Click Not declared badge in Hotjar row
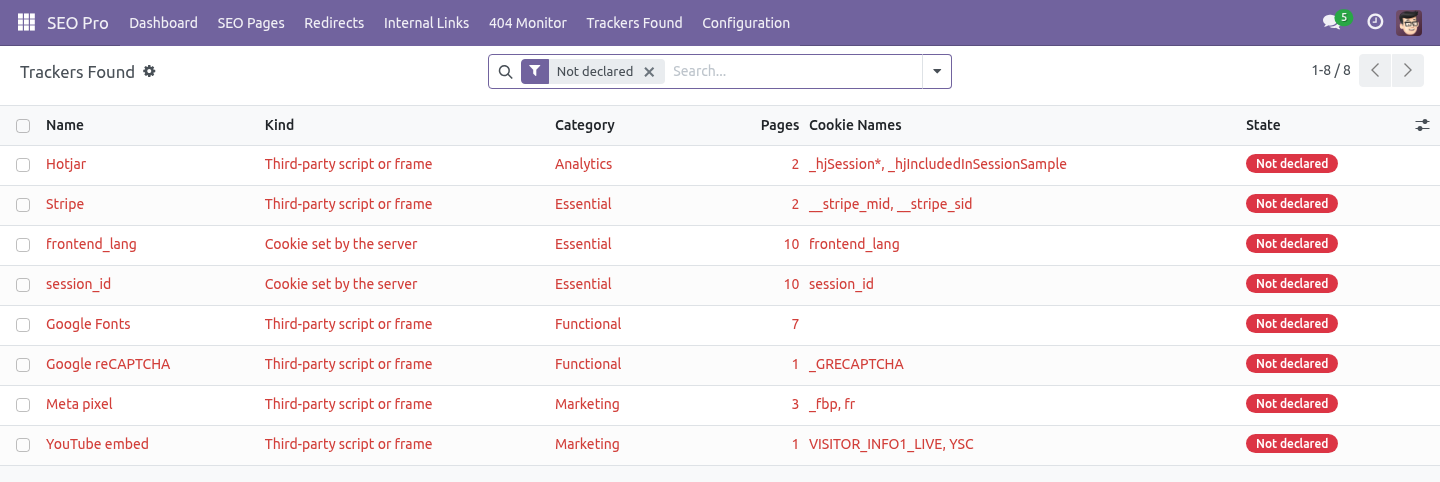Image resolution: width=1440 pixels, height=482 pixels. 1292,164
